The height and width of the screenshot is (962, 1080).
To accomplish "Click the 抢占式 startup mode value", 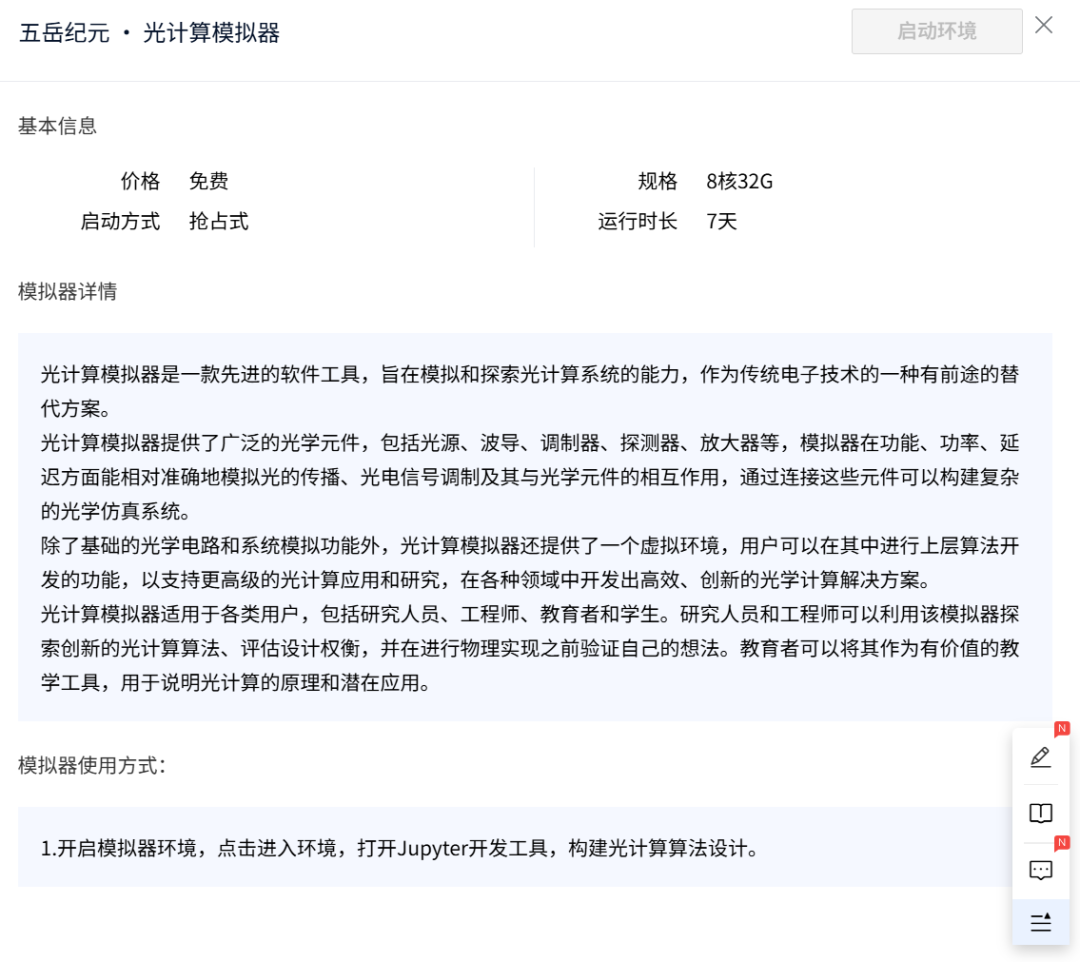I will [219, 221].
